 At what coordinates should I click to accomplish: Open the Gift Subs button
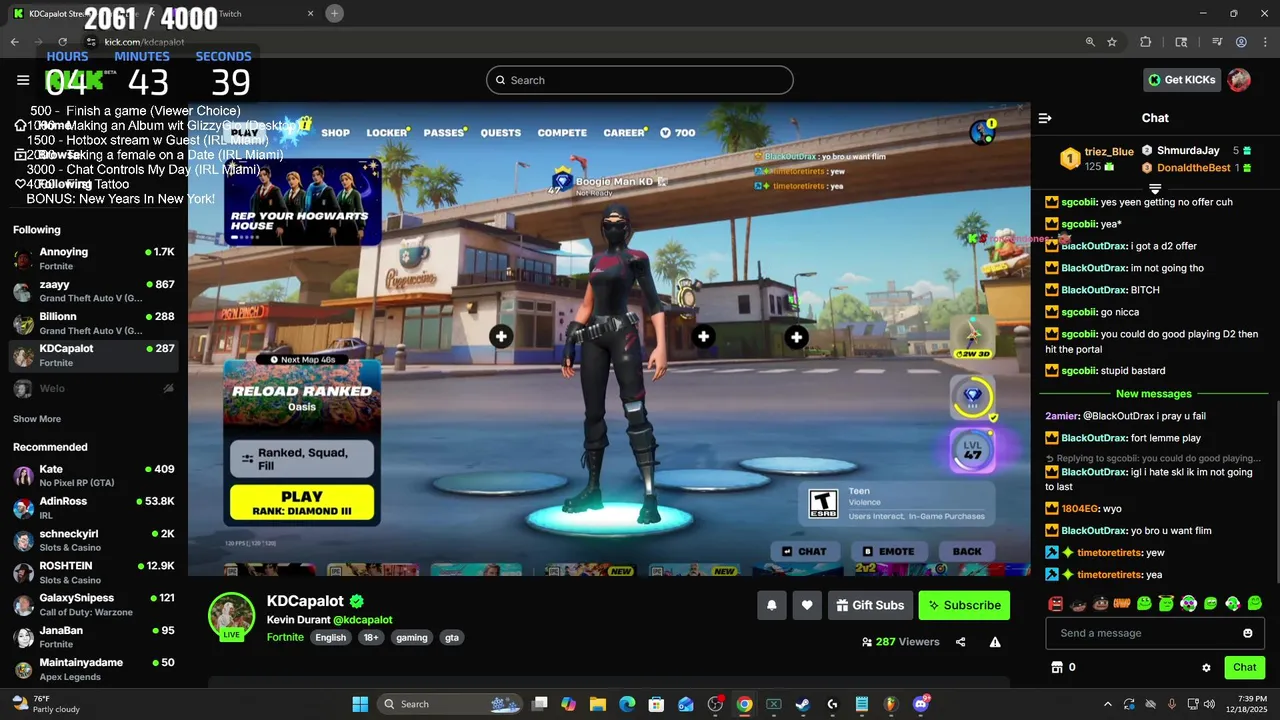(870, 605)
